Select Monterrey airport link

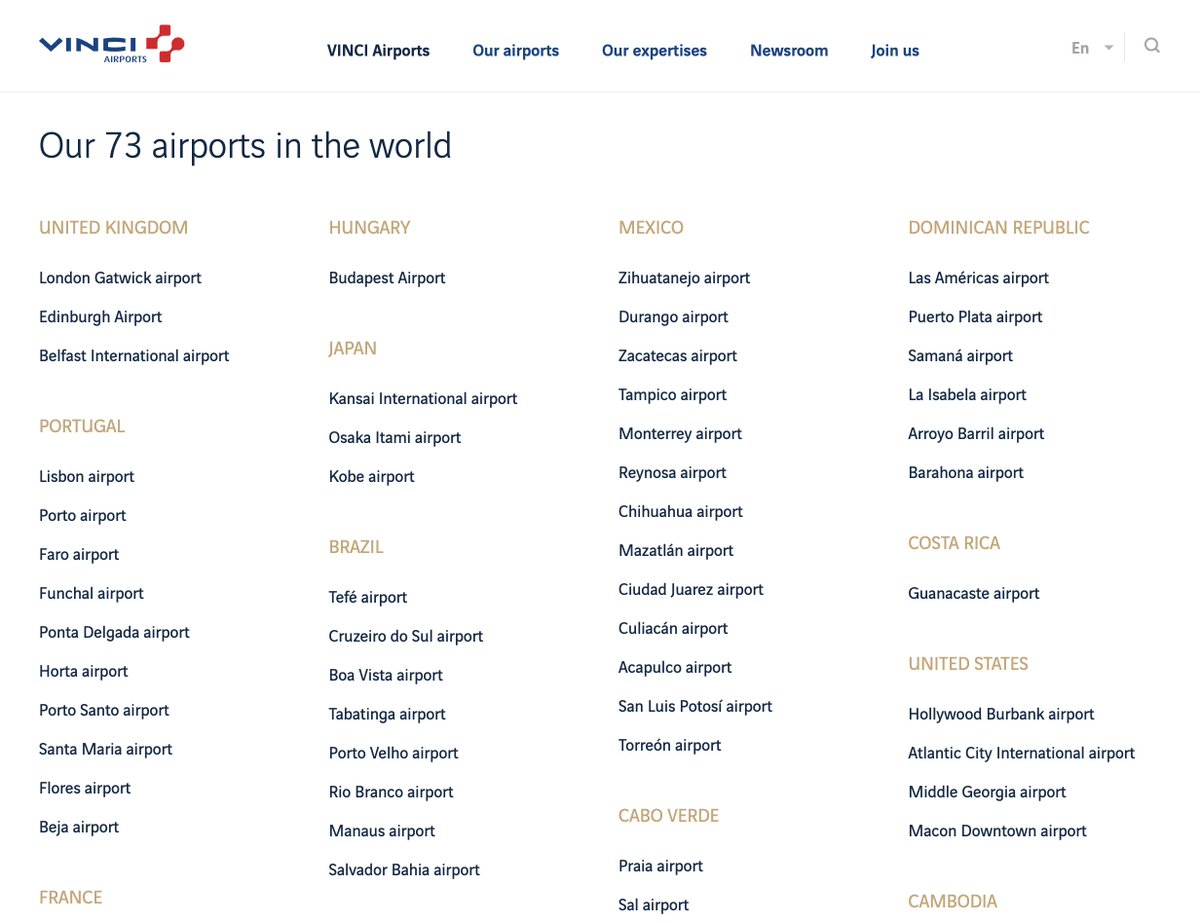point(680,434)
